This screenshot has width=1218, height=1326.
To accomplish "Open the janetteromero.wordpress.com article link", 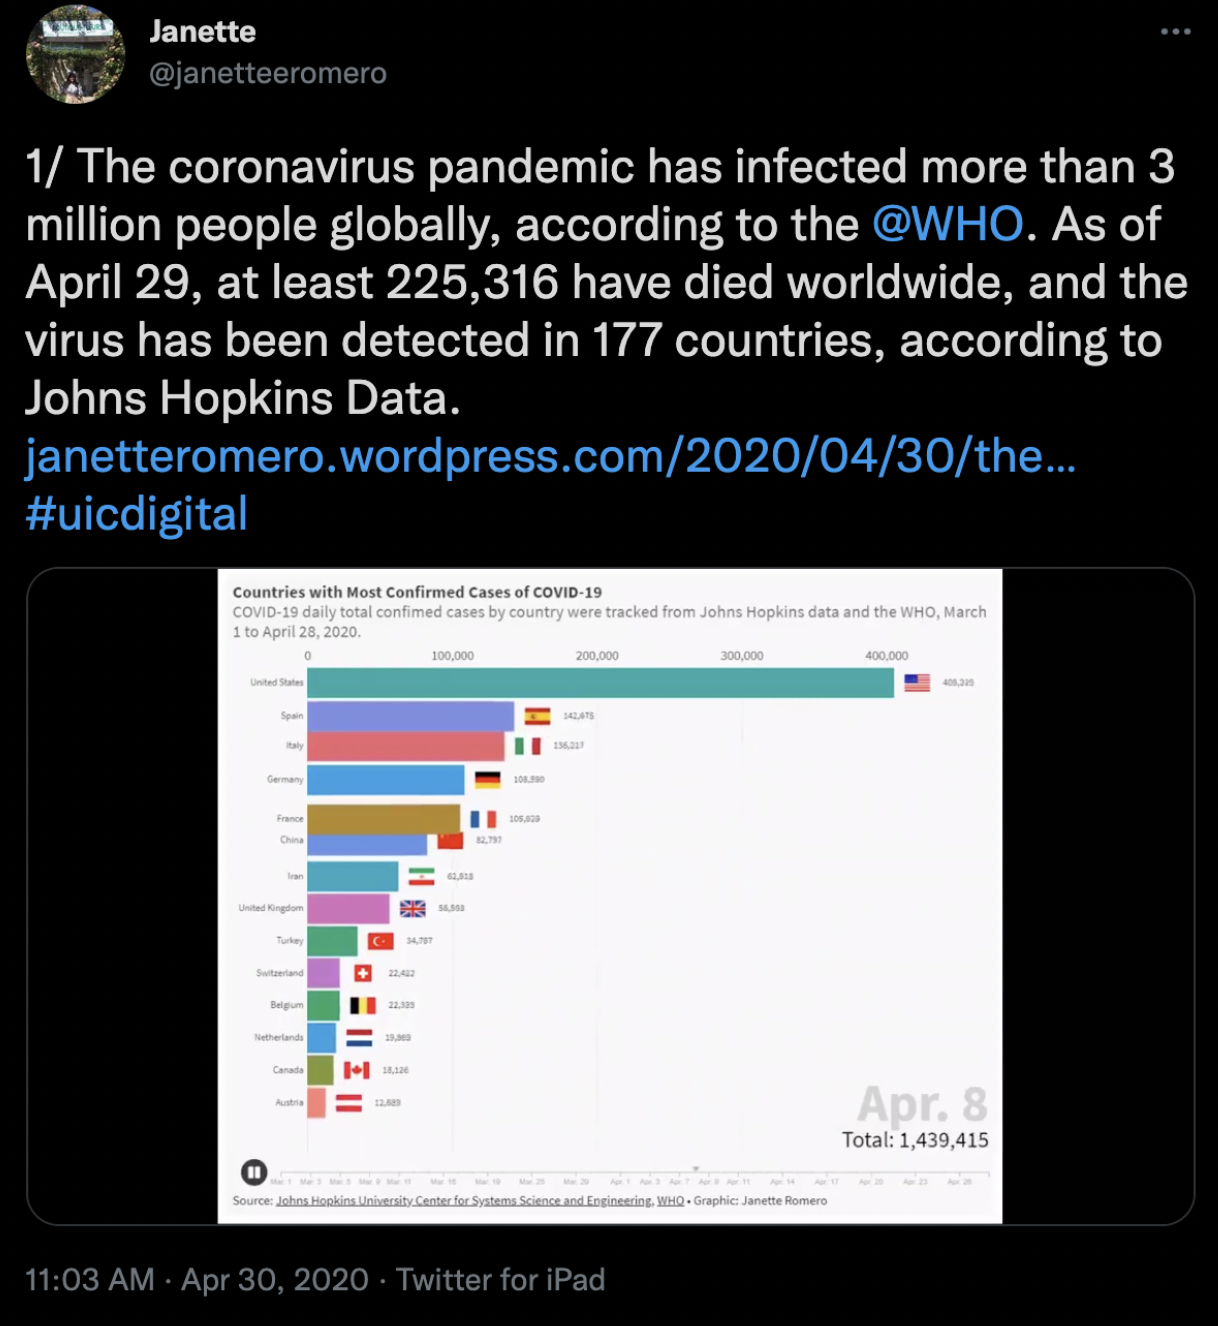I will click(550, 456).
